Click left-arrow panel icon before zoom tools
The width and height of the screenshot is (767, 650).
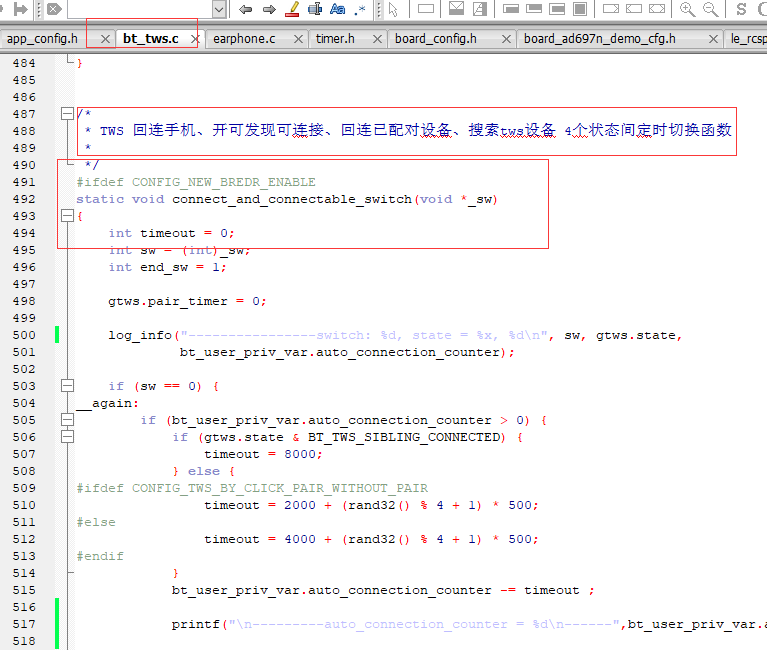click(633, 8)
